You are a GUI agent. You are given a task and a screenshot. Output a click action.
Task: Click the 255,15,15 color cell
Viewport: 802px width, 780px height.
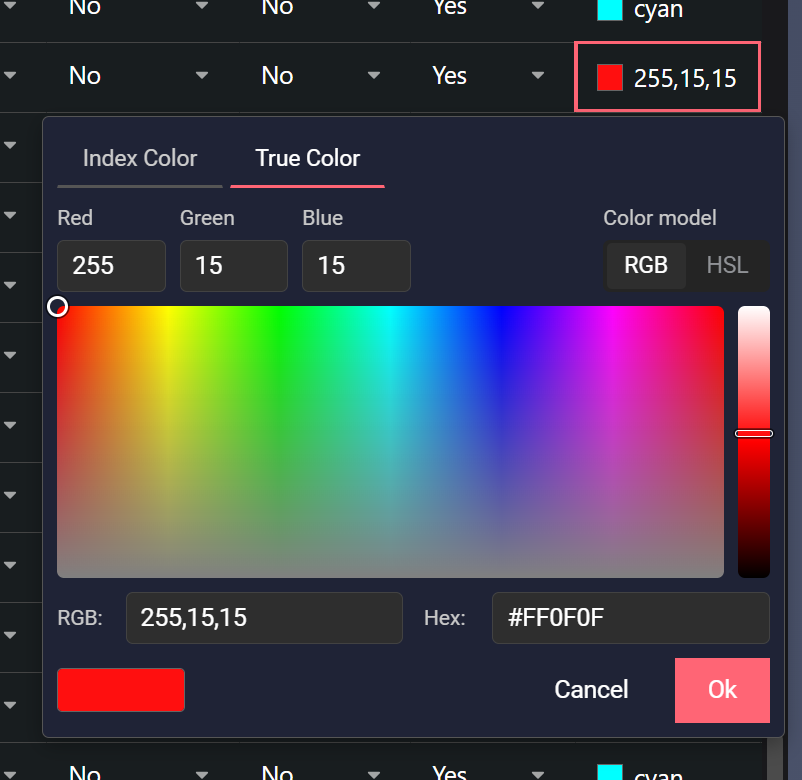667,77
